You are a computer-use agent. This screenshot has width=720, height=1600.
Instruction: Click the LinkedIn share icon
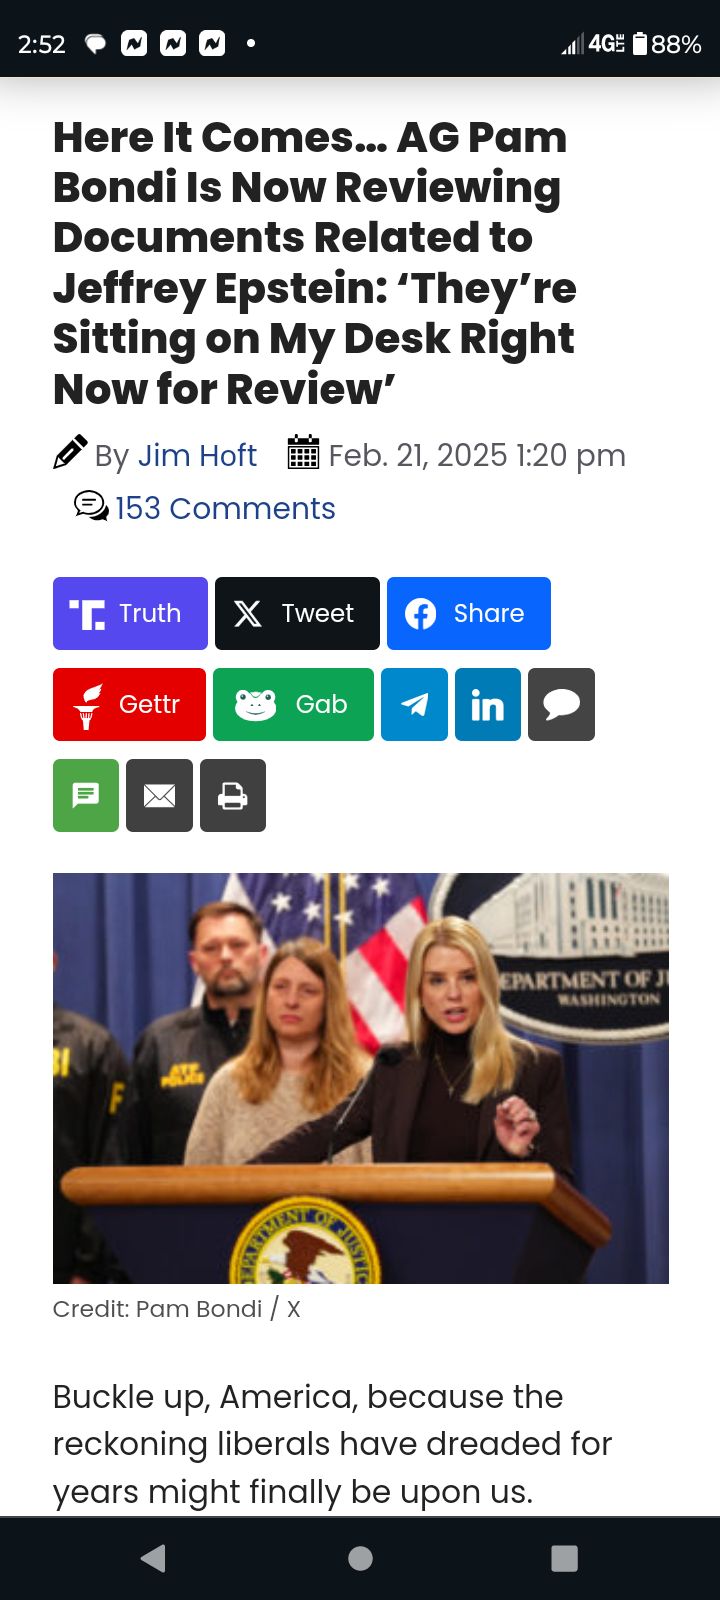[x=488, y=704]
